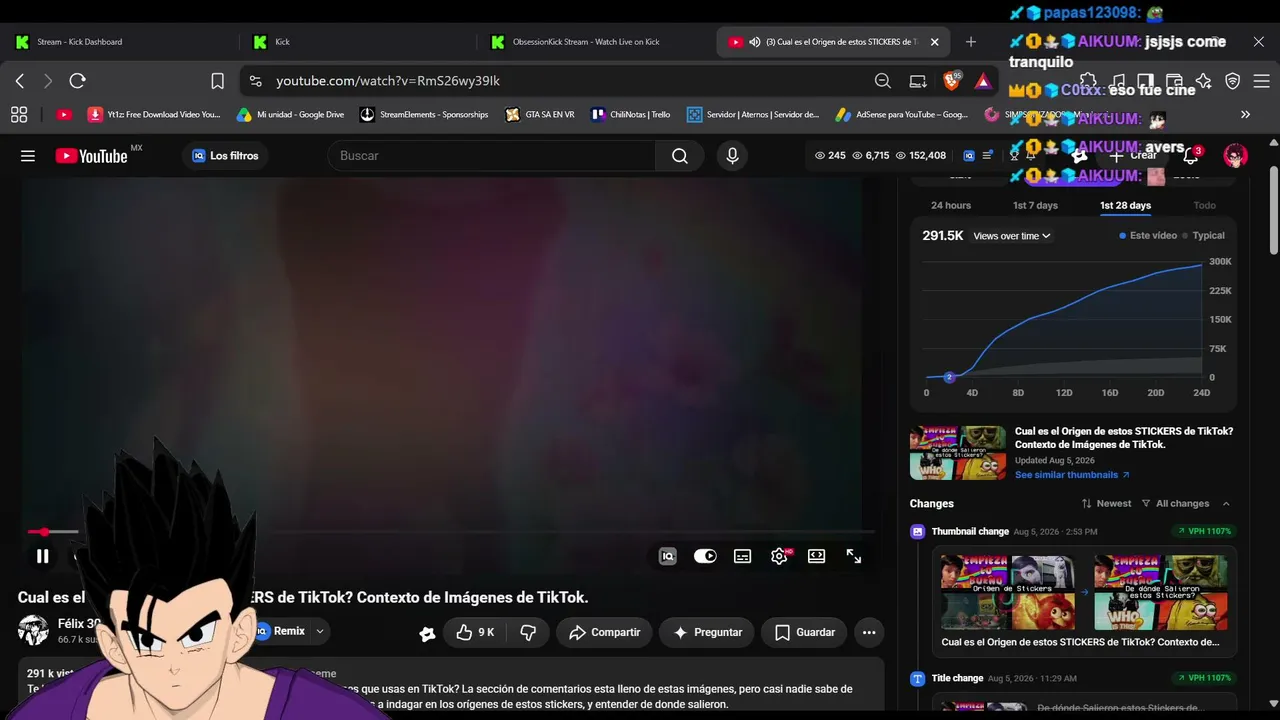Open the Los filtros chip
The width and height of the screenshot is (1280, 720).
(226, 156)
